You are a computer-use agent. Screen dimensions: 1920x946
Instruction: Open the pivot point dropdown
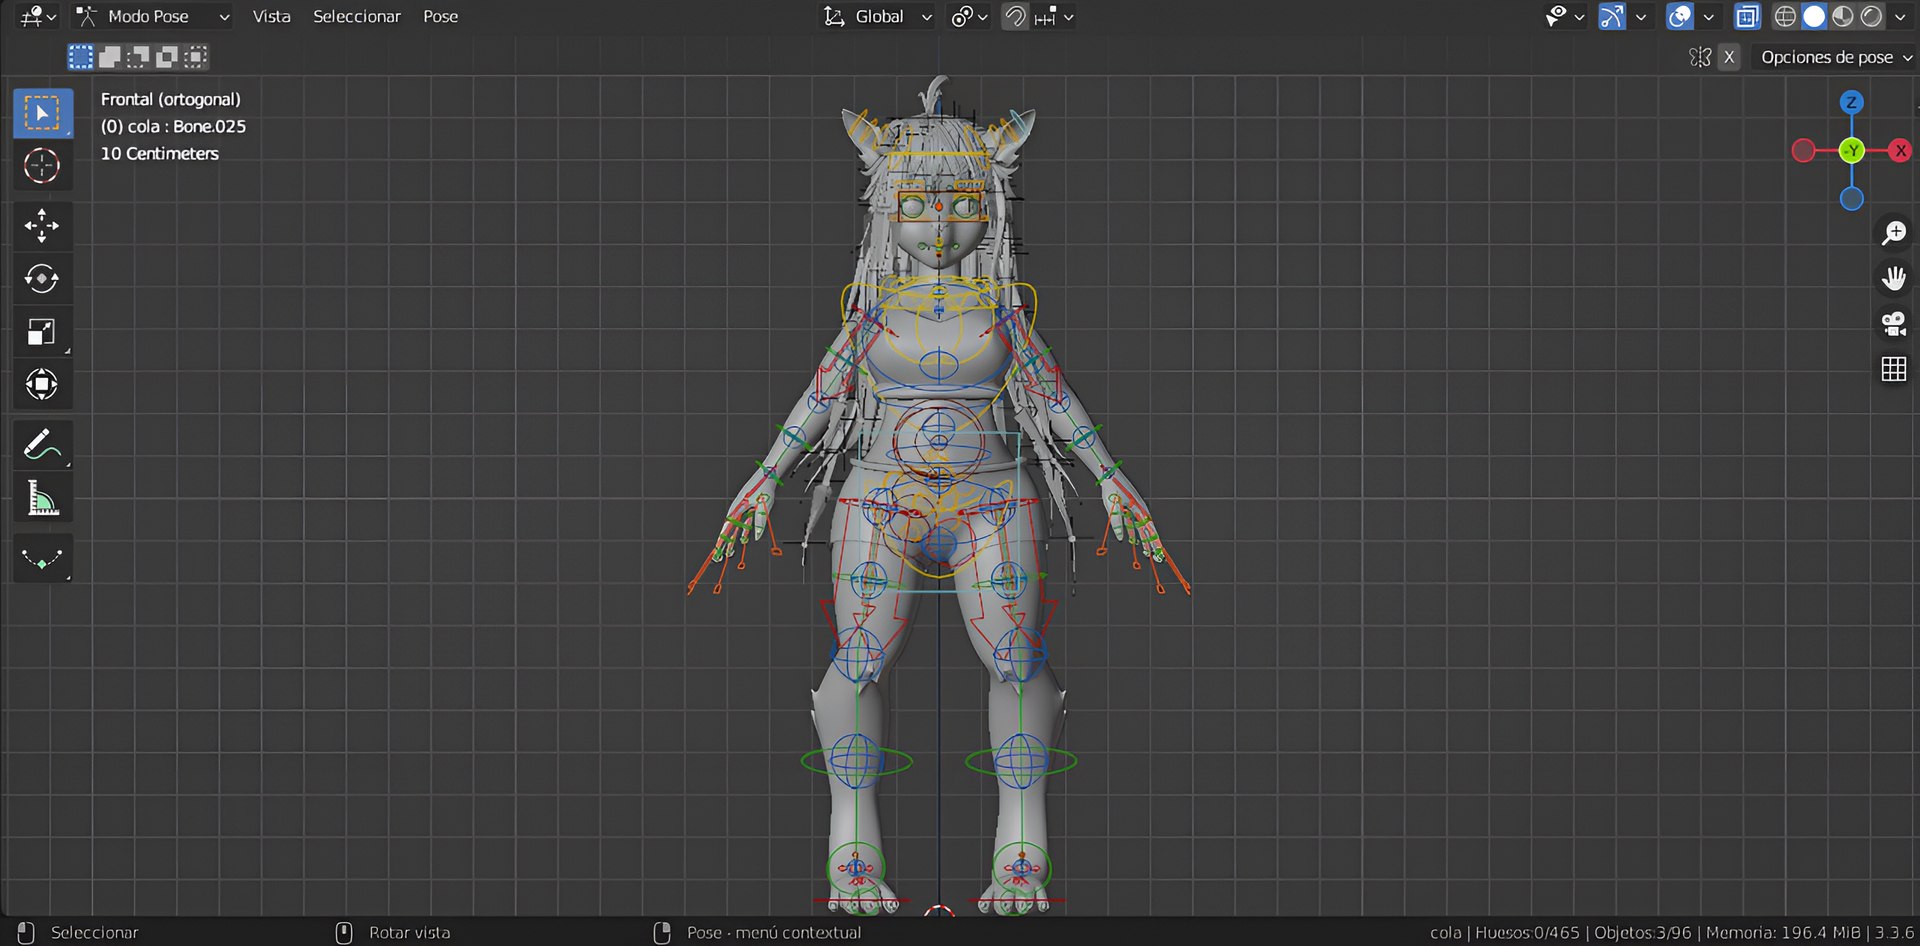pyautogui.click(x=969, y=16)
